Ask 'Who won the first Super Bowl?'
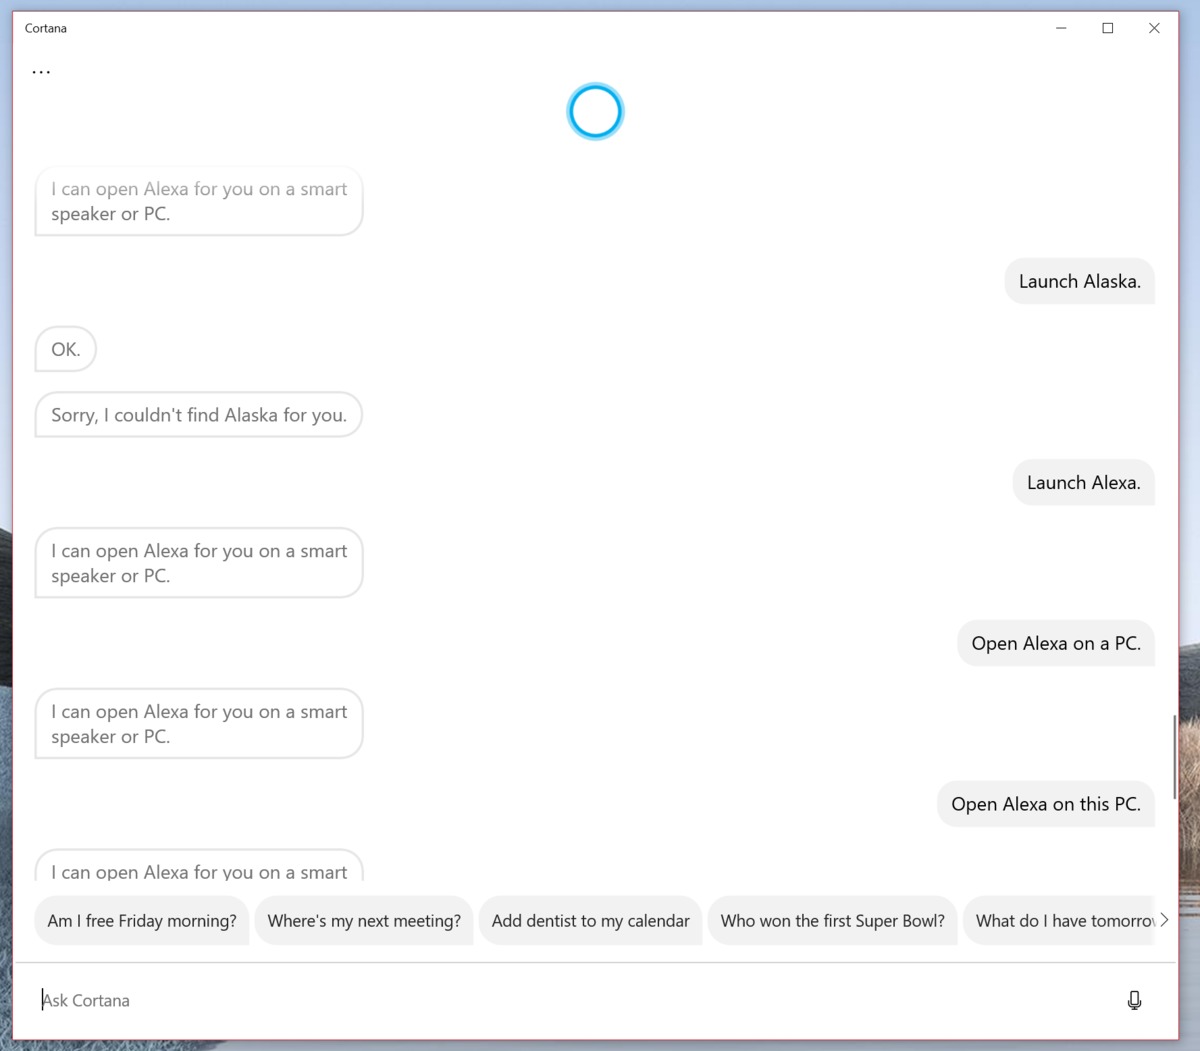The height and width of the screenshot is (1051, 1200). coord(832,921)
